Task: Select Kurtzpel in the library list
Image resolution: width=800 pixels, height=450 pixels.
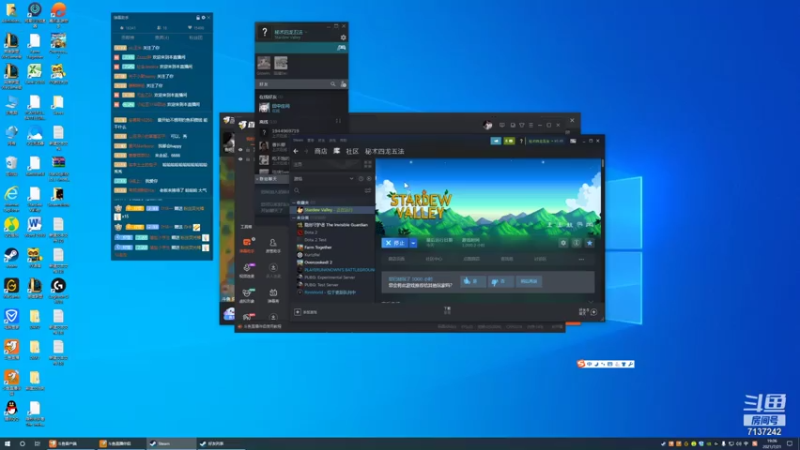Action: [332, 255]
